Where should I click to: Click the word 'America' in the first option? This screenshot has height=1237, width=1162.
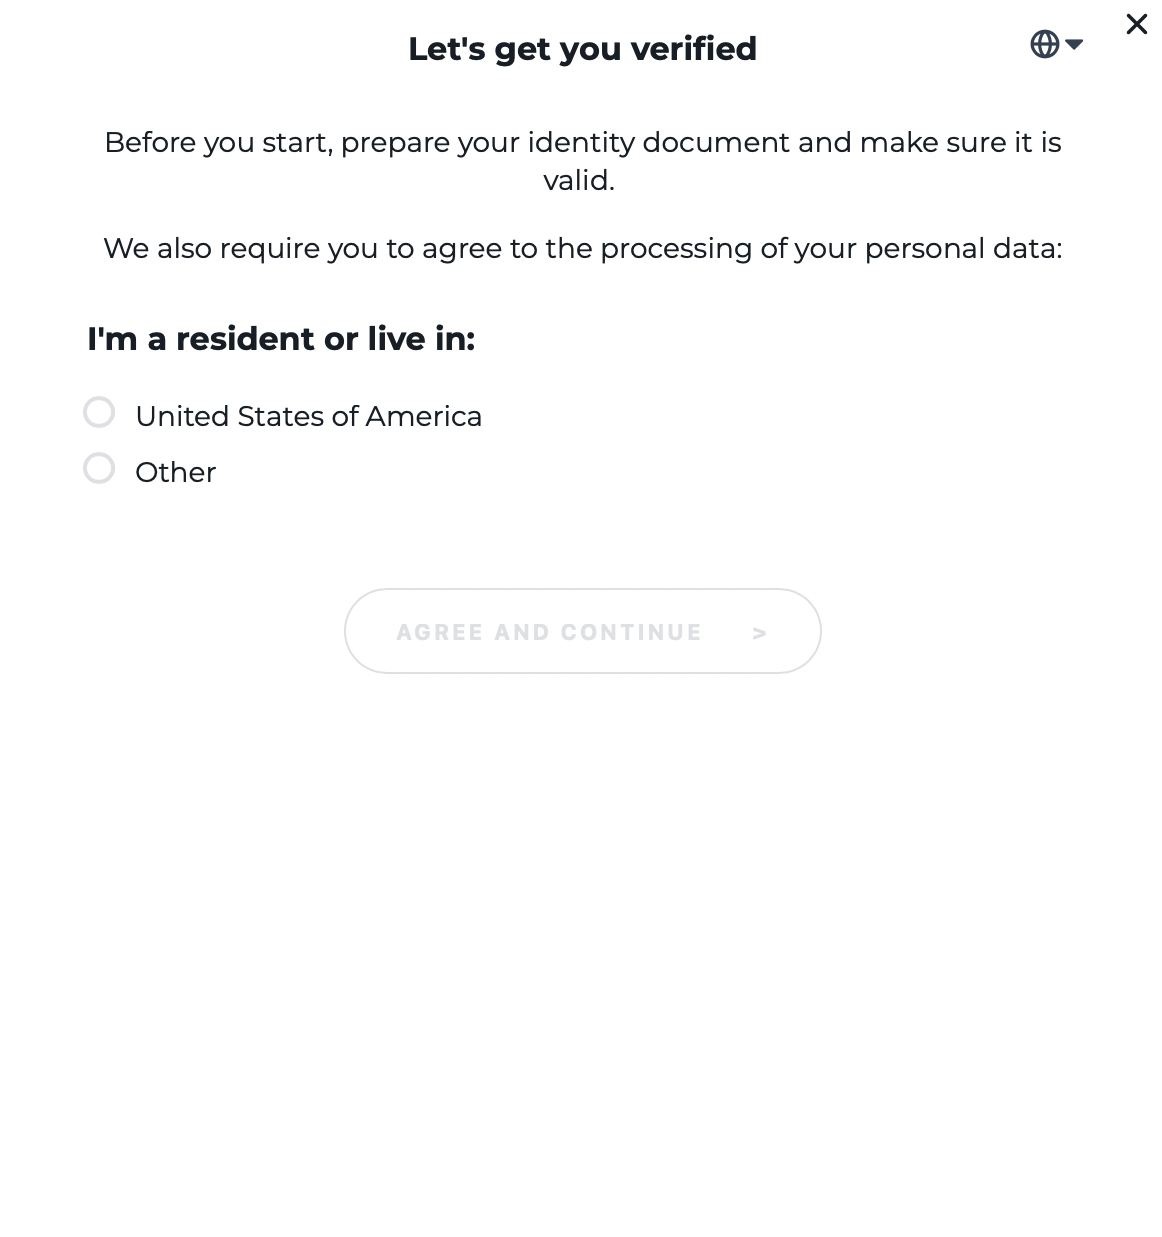[423, 416]
